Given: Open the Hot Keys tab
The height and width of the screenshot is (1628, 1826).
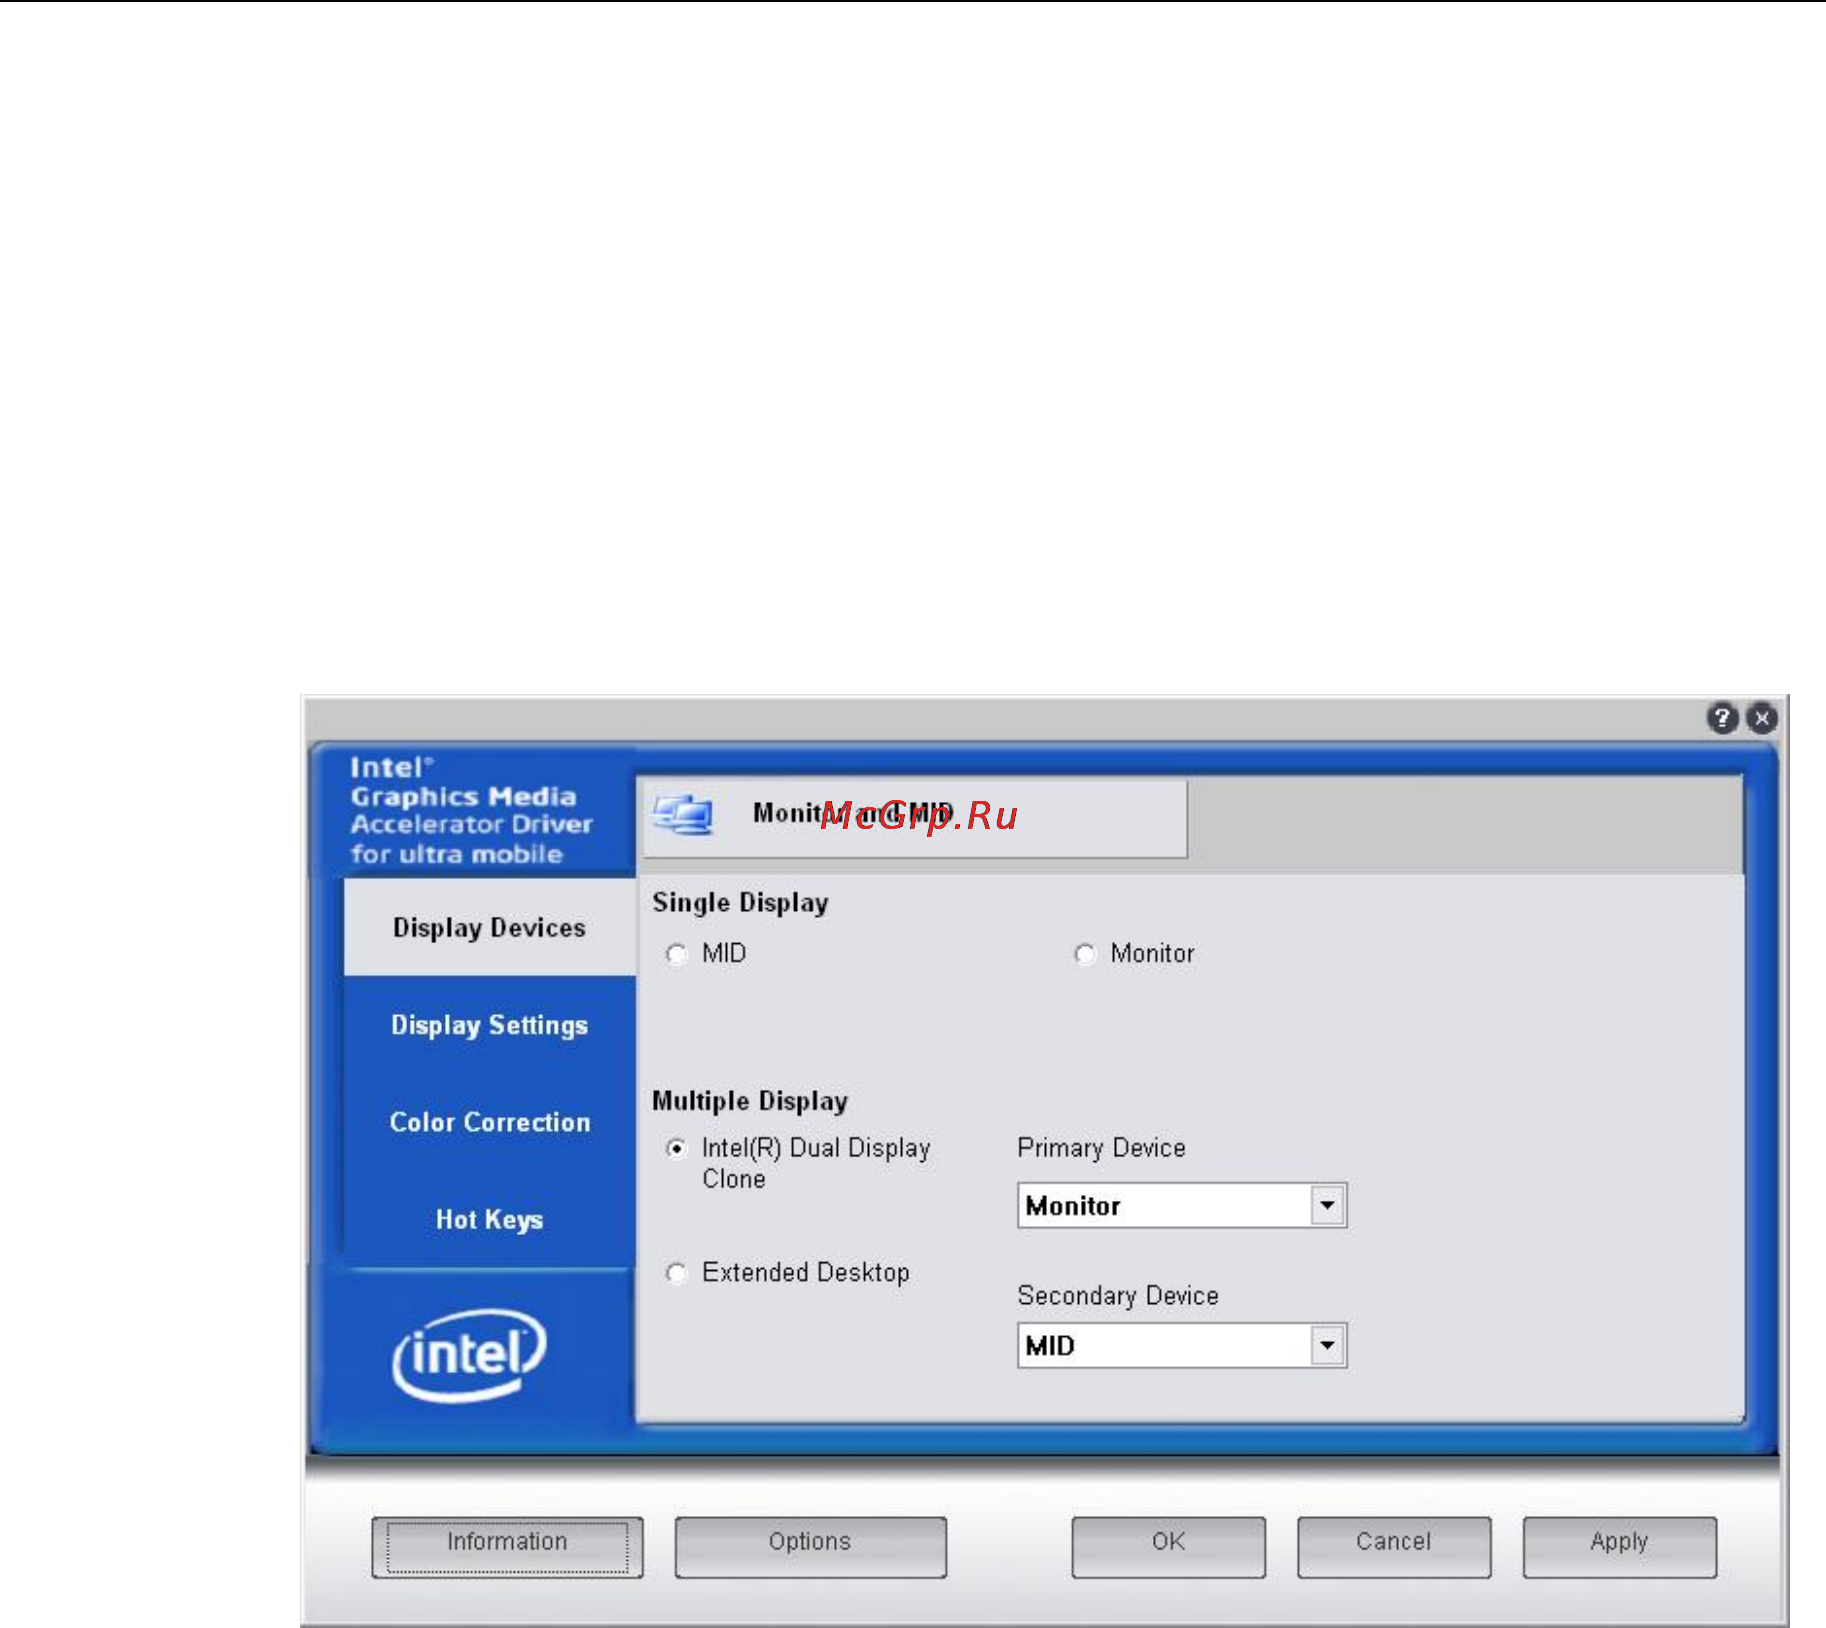Looking at the screenshot, I should [x=489, y=1219].
